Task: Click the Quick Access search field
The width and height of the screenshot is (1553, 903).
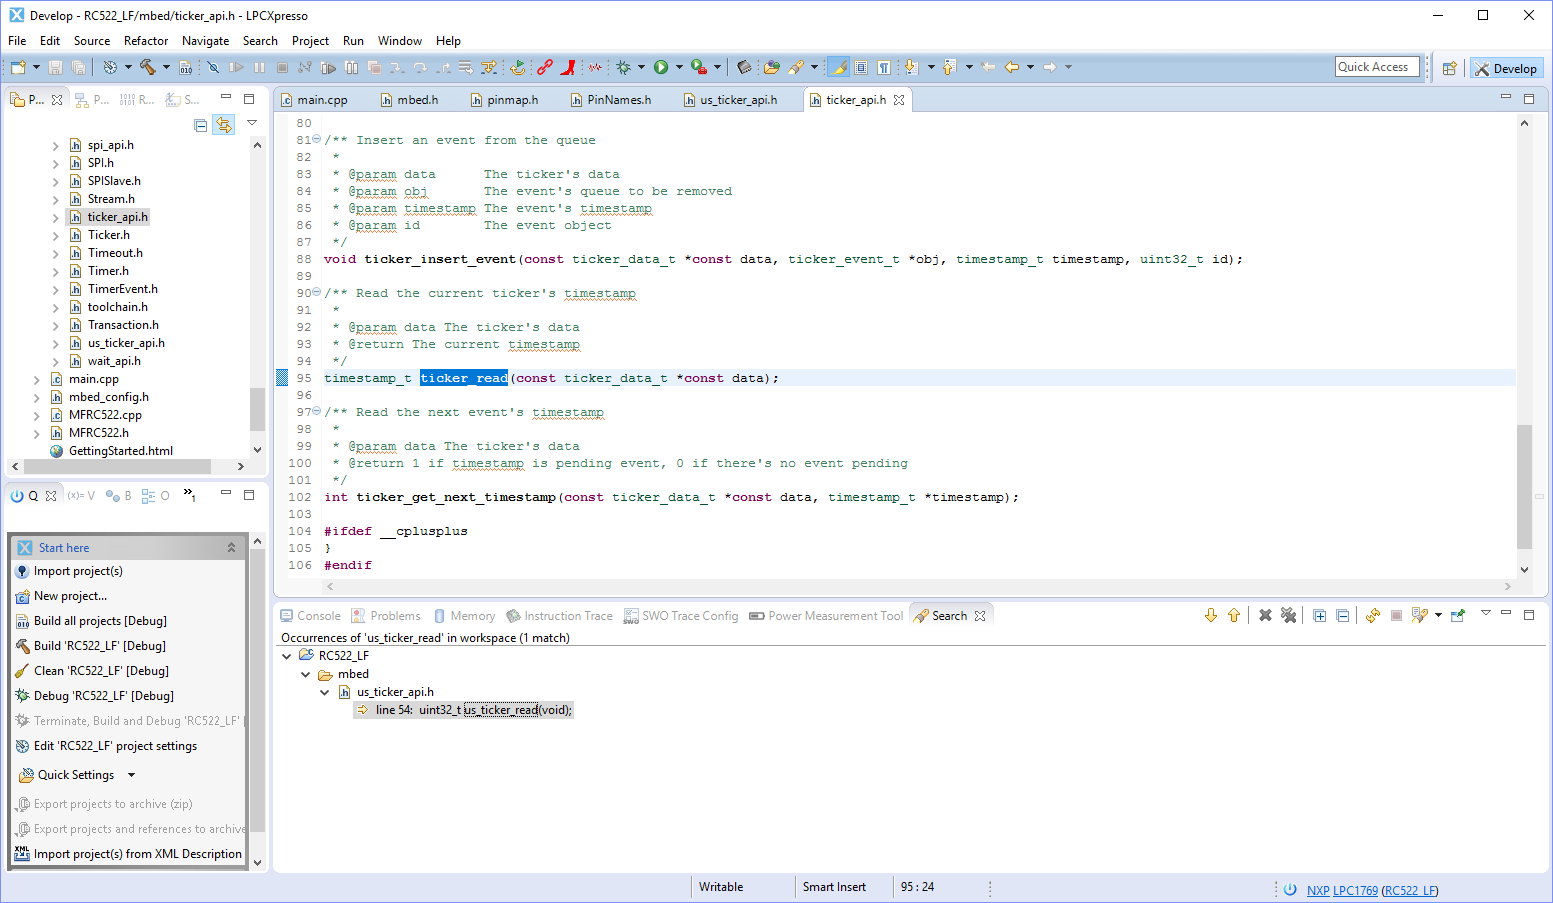Action: (1377, 67)
